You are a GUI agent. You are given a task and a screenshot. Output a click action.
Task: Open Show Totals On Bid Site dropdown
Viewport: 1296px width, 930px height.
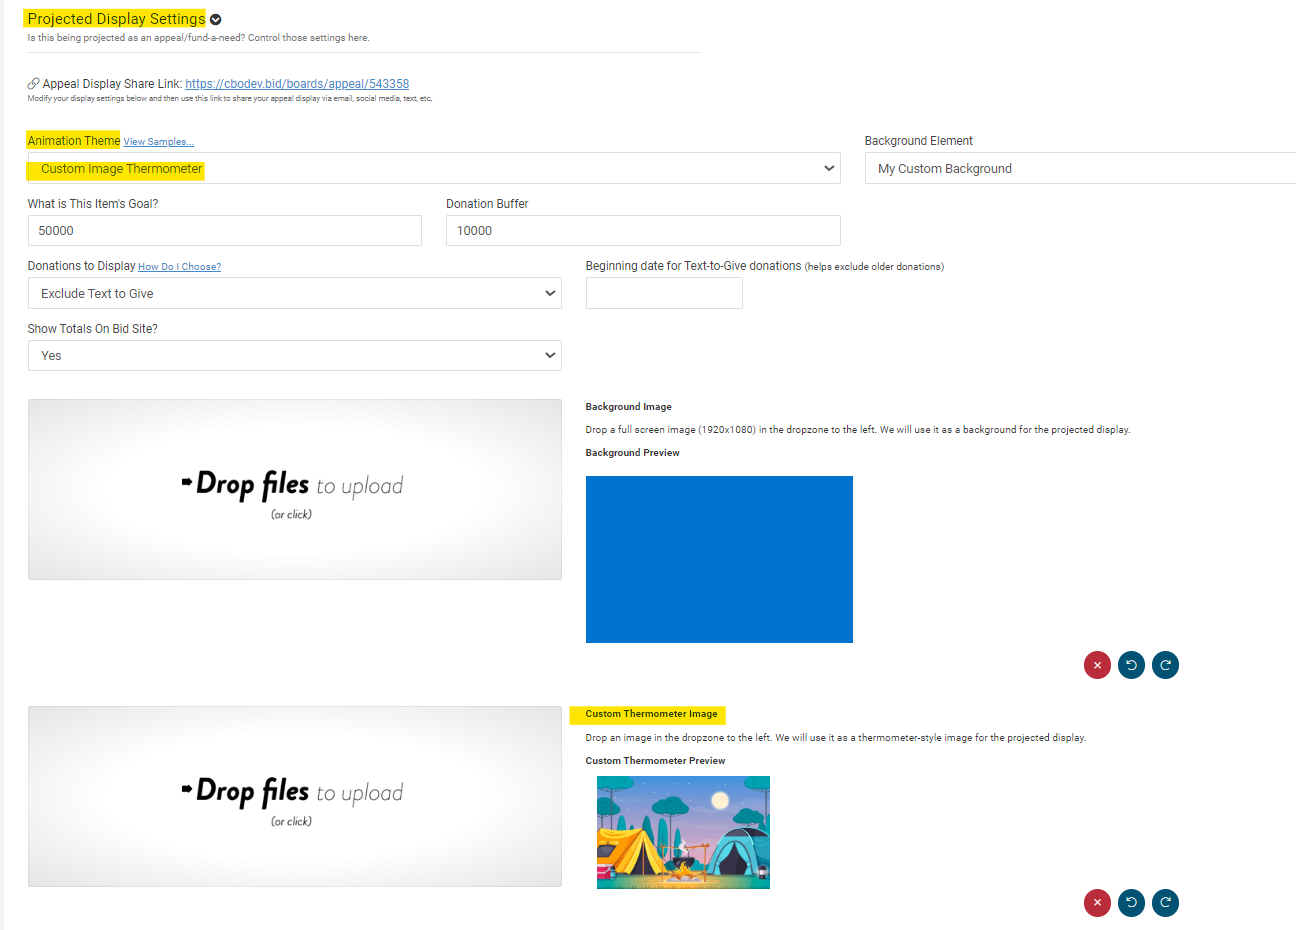(x=294, y=356)
